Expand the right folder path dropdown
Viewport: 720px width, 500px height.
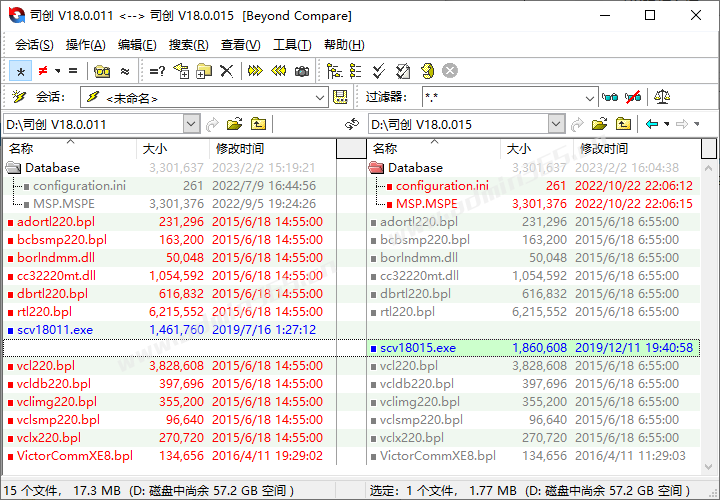[556, 124]
